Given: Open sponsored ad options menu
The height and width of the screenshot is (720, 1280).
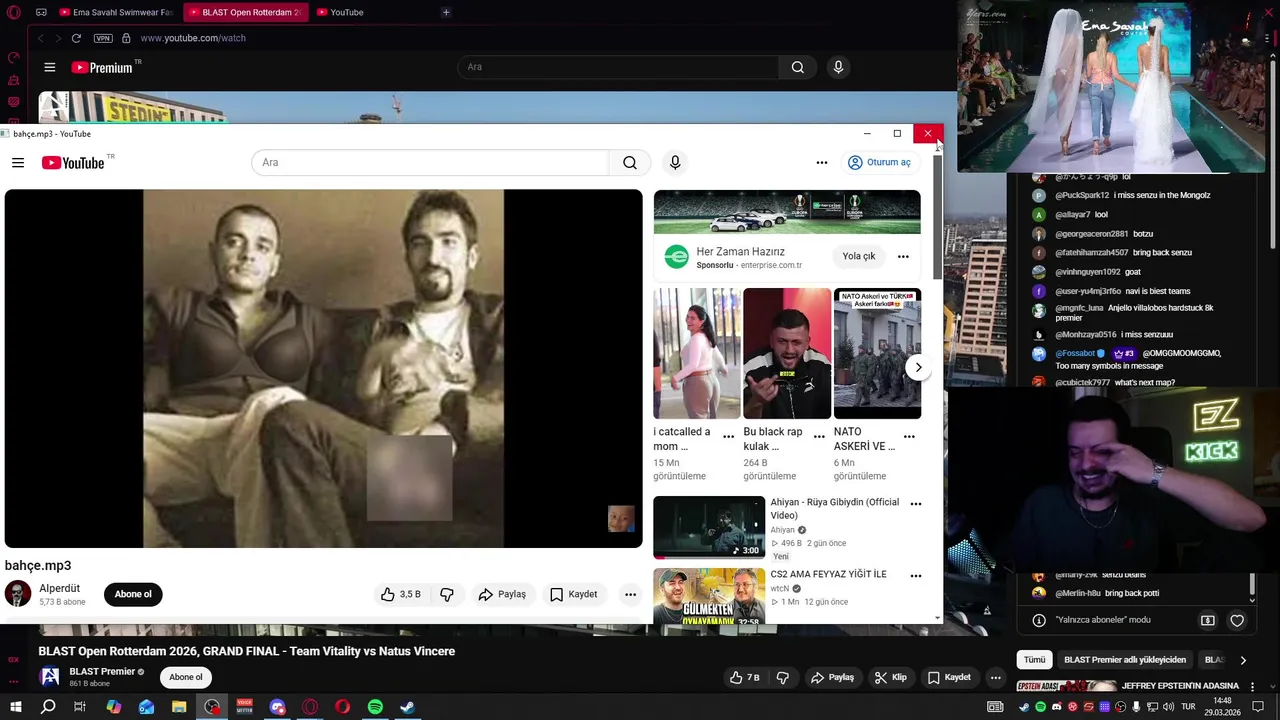Looking at the screenshot, I should click(903, 256).
